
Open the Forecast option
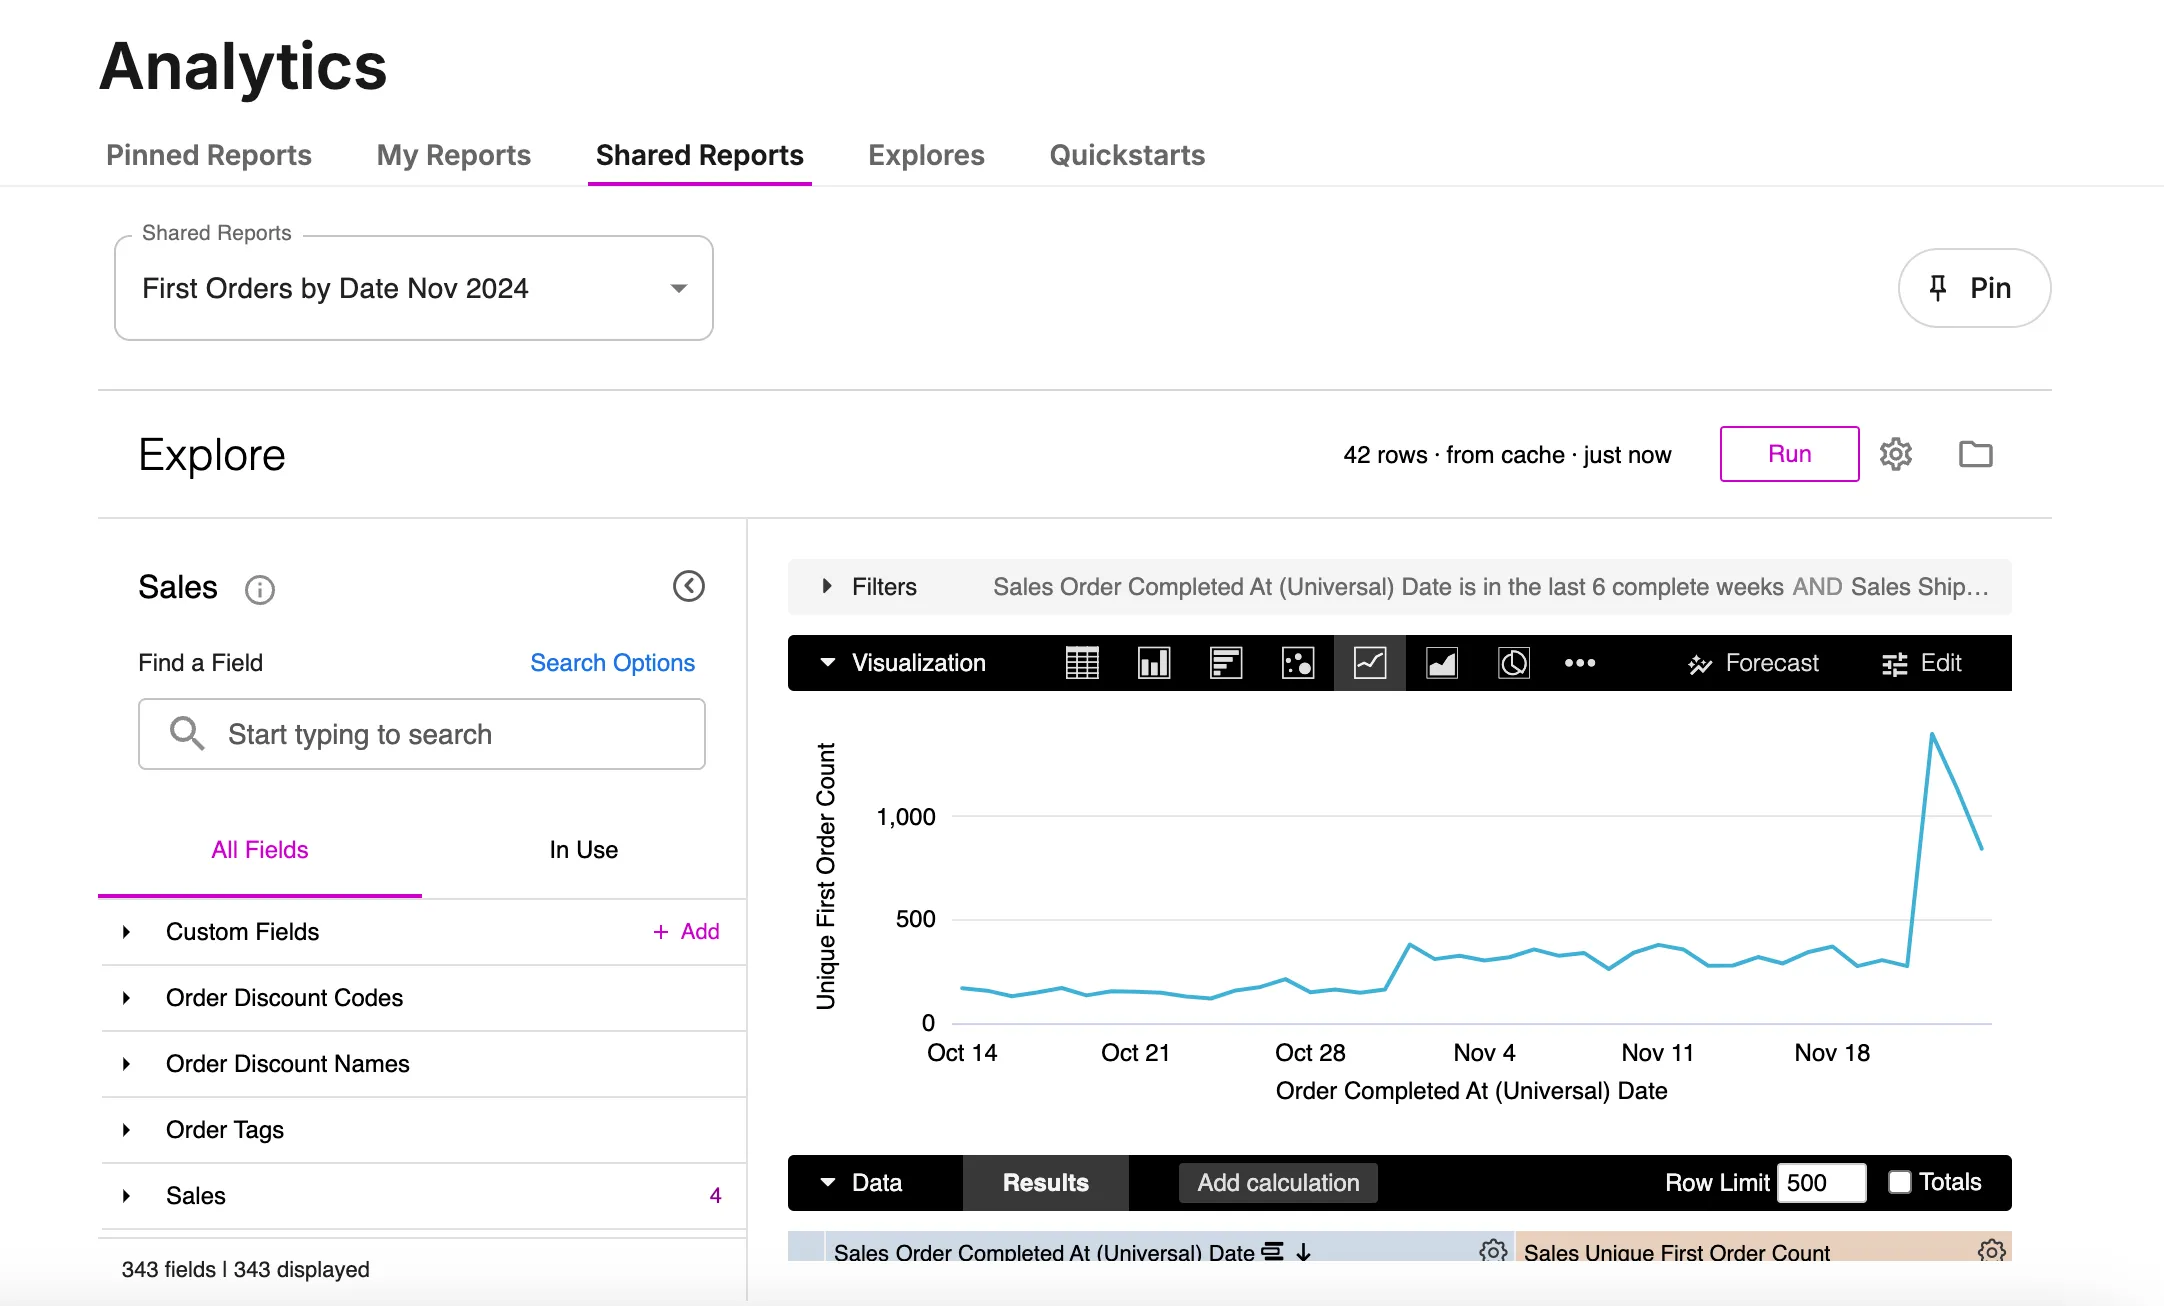click(x=1753, y=663)
